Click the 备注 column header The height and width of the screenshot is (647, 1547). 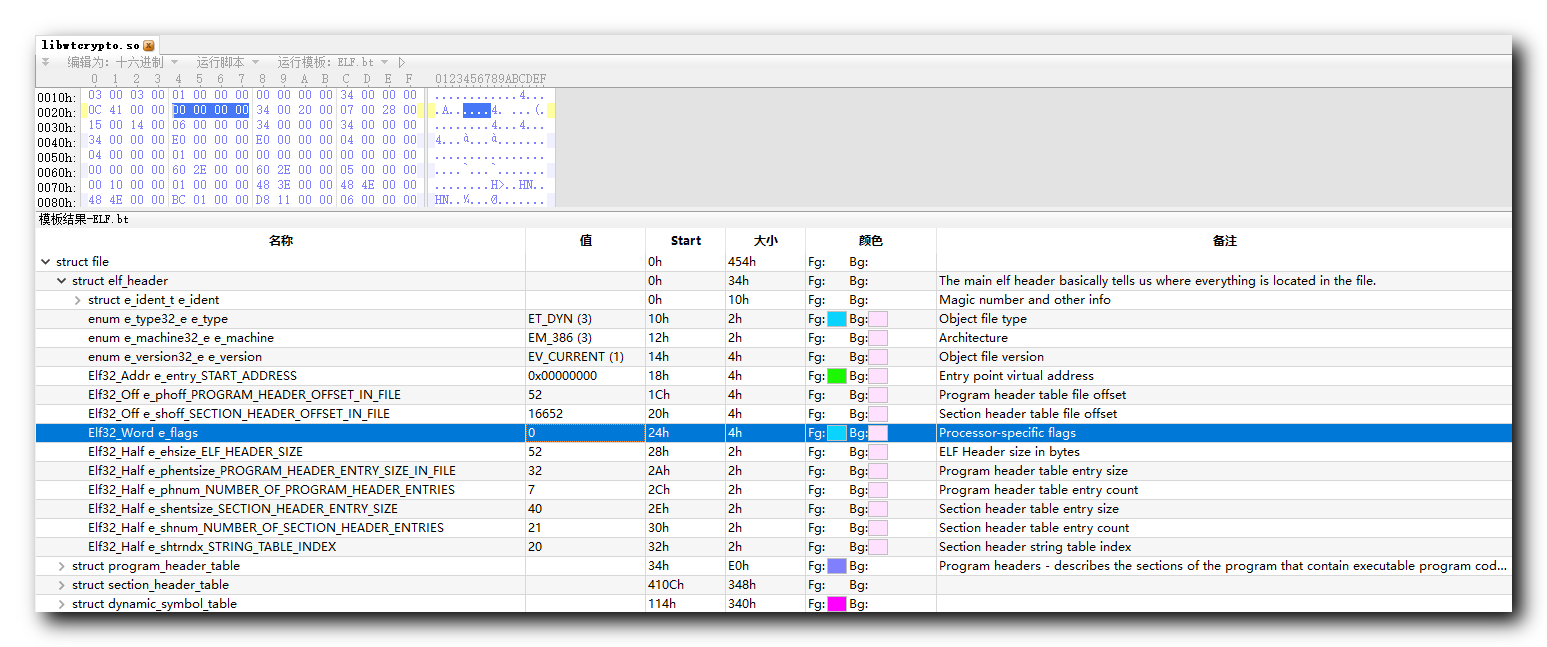pyautogui.click(x=1225, y=241)
